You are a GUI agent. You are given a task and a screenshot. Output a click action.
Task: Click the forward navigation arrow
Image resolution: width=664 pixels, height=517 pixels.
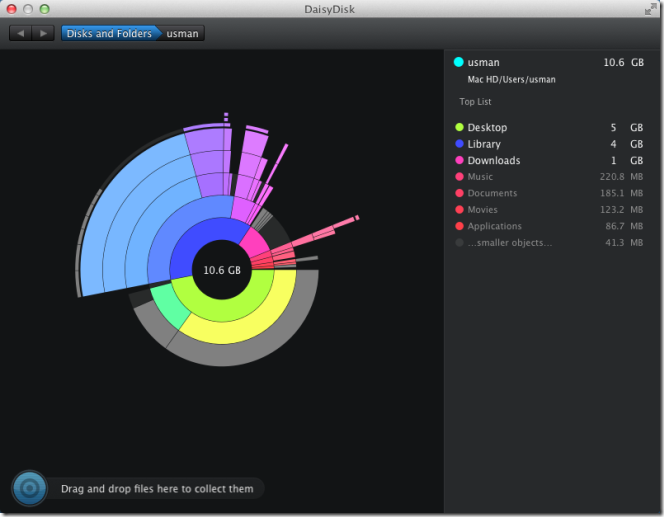coord(43,33)
